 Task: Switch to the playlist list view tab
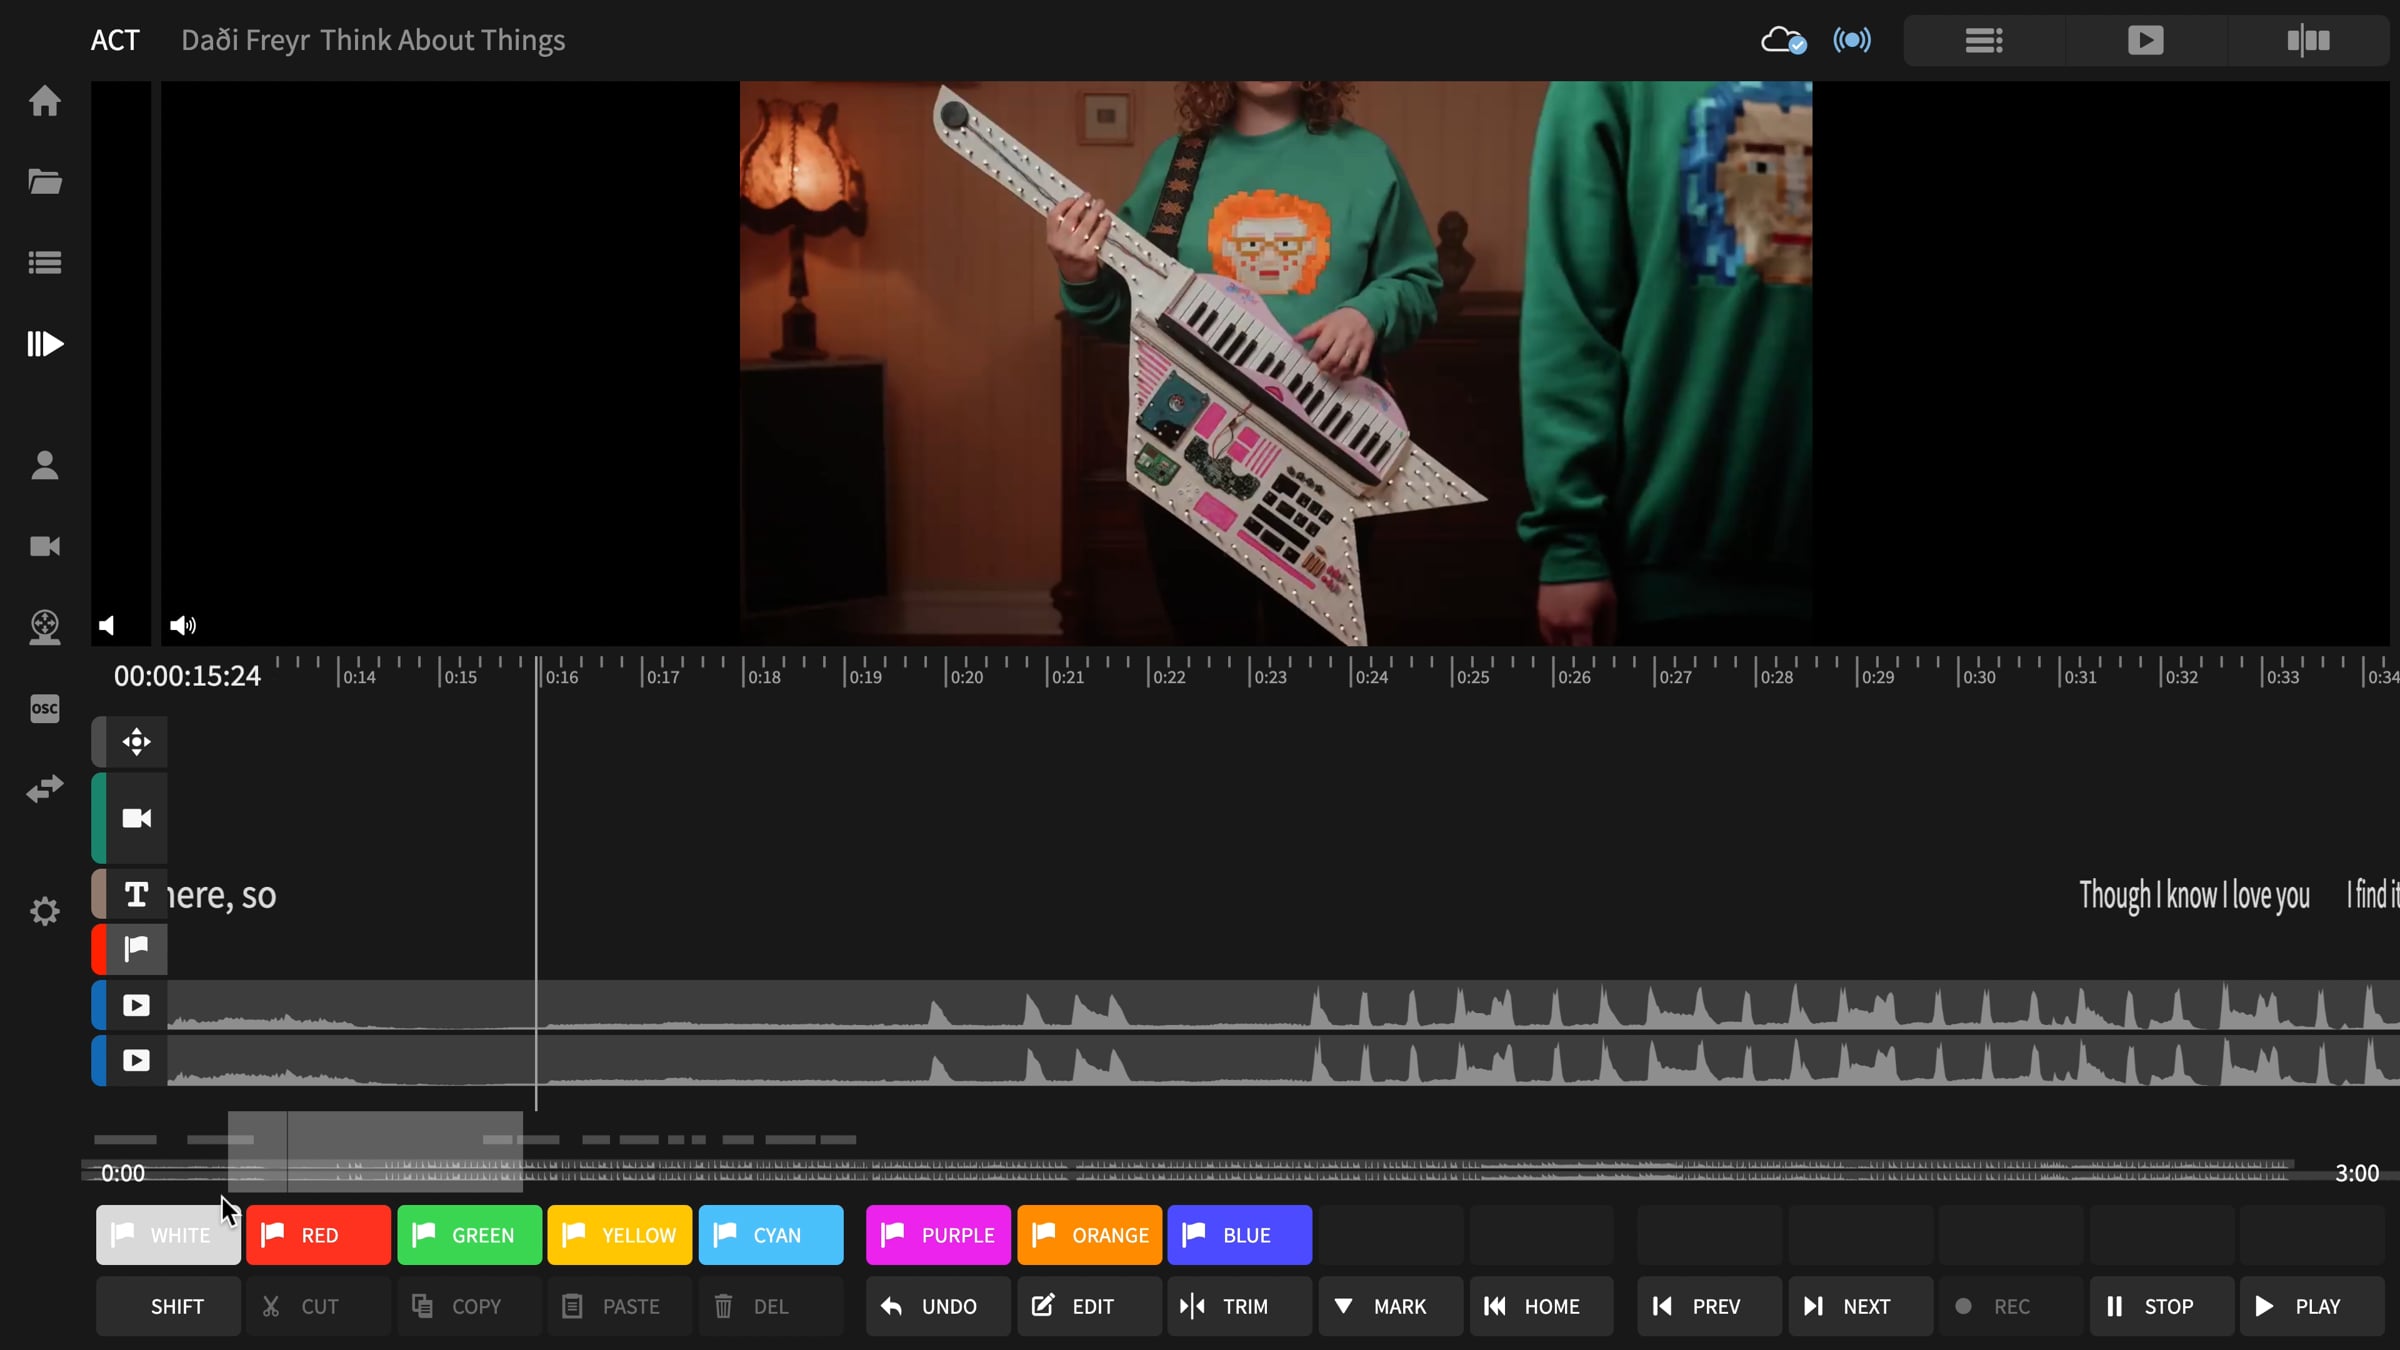pos(1984,40)
